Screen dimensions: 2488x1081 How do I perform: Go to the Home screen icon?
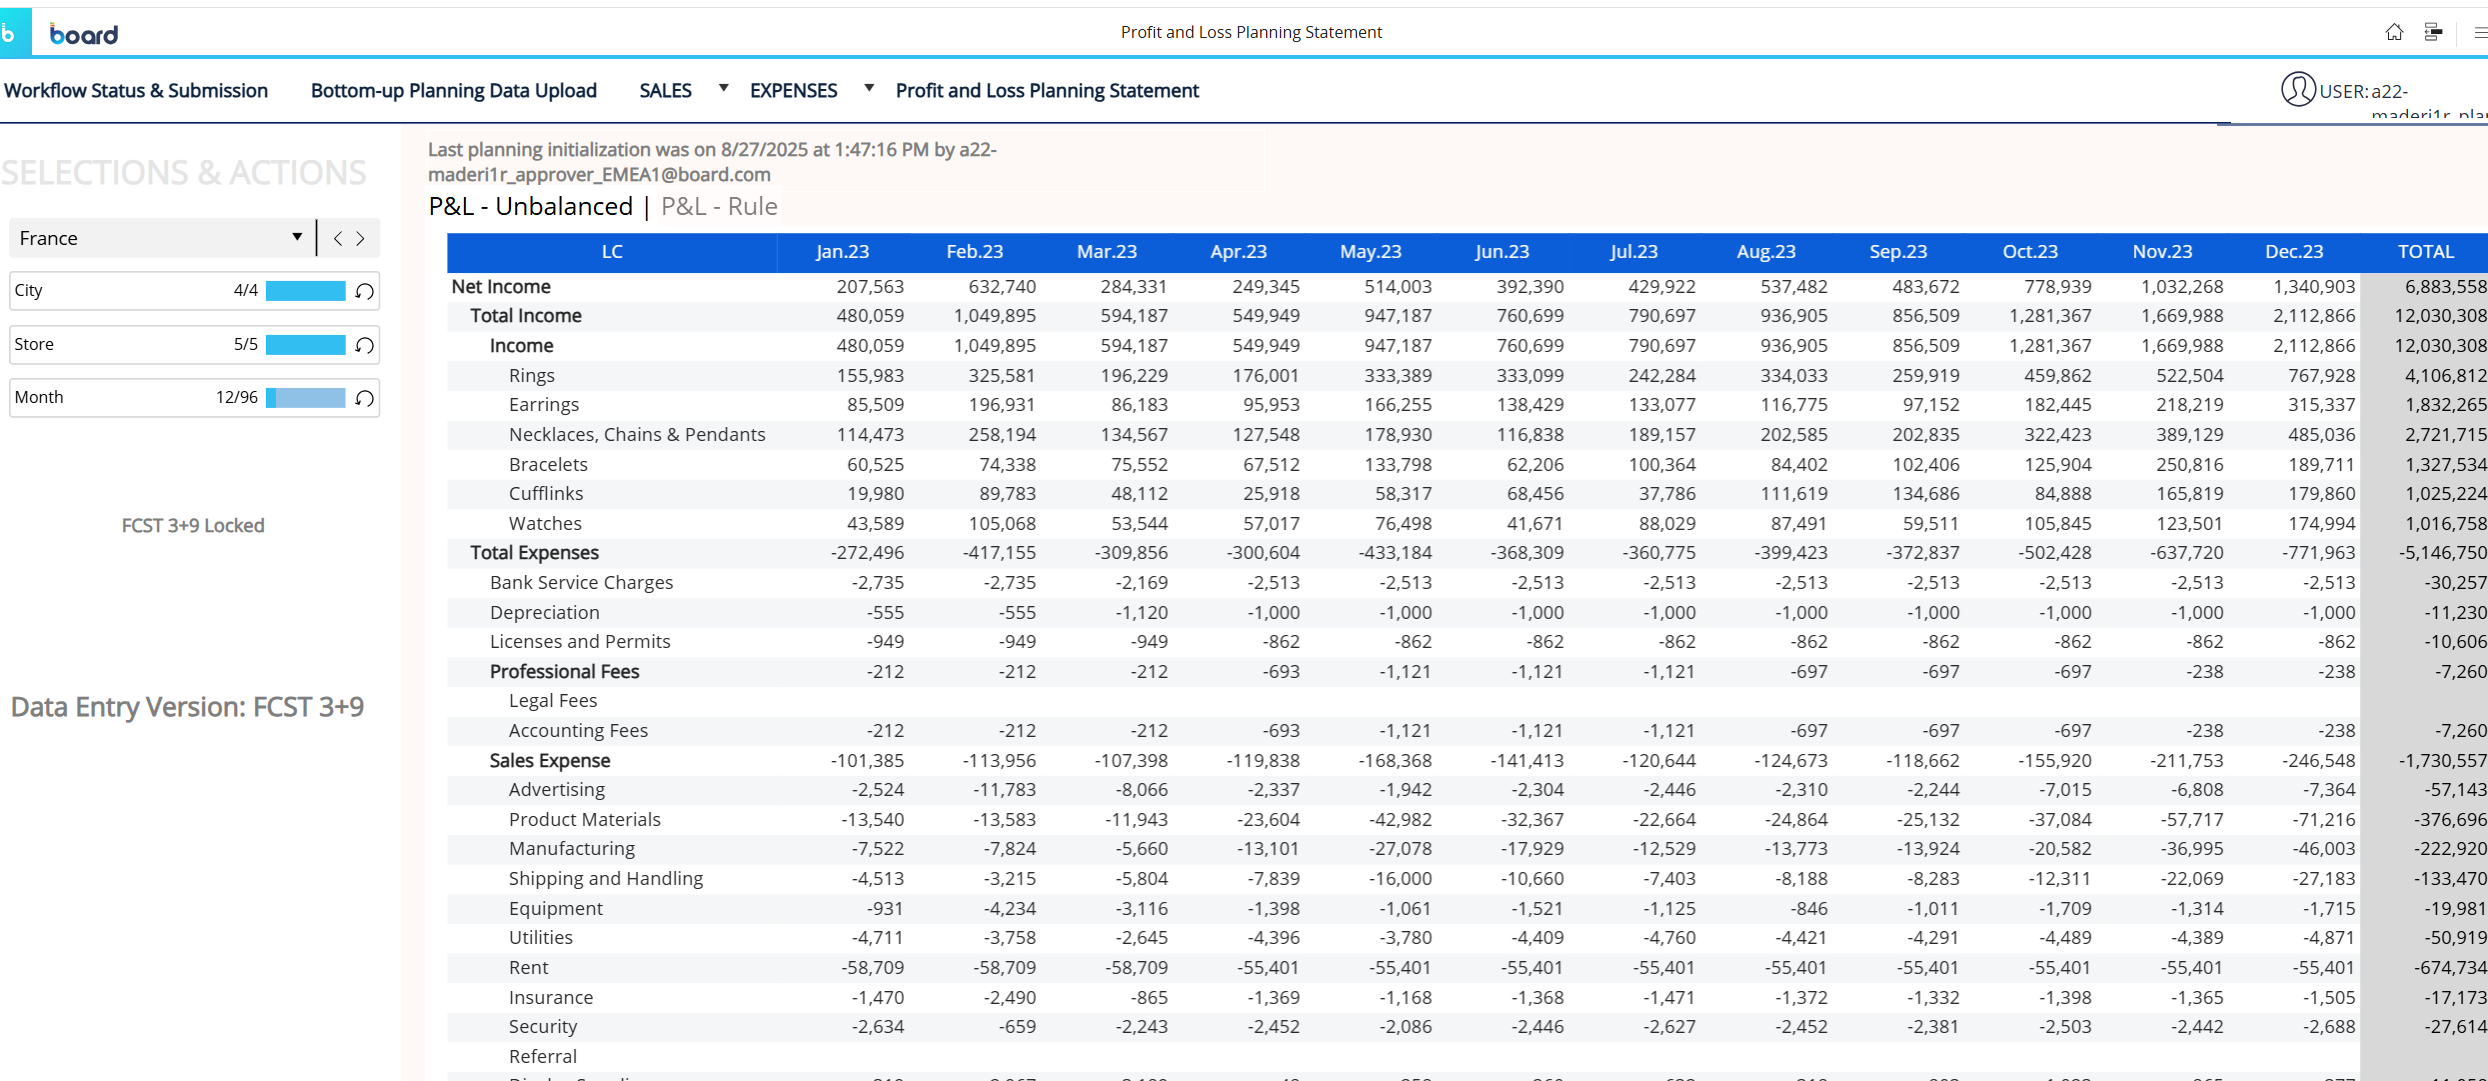pyautogui.click(x=2394, y=32)
